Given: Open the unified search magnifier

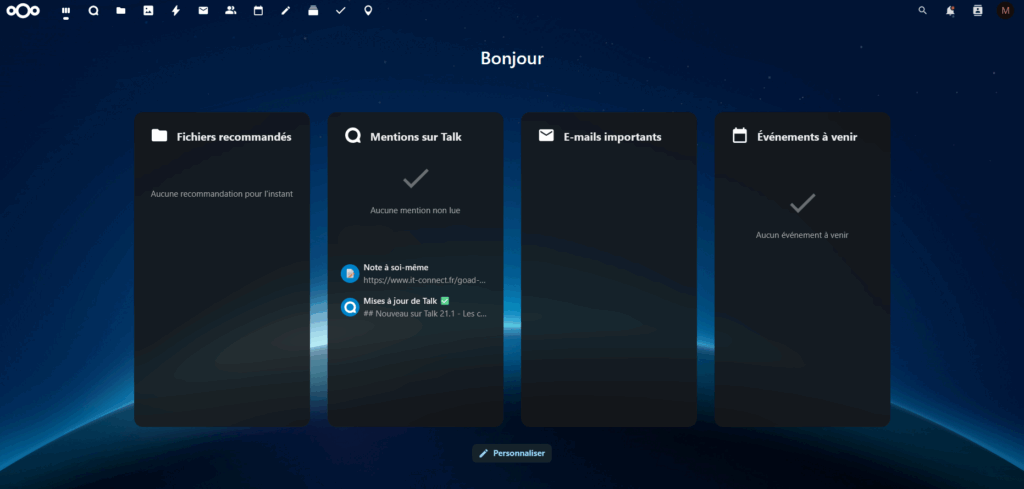Looking at the screenshot, I should click(x=923, y=11).
